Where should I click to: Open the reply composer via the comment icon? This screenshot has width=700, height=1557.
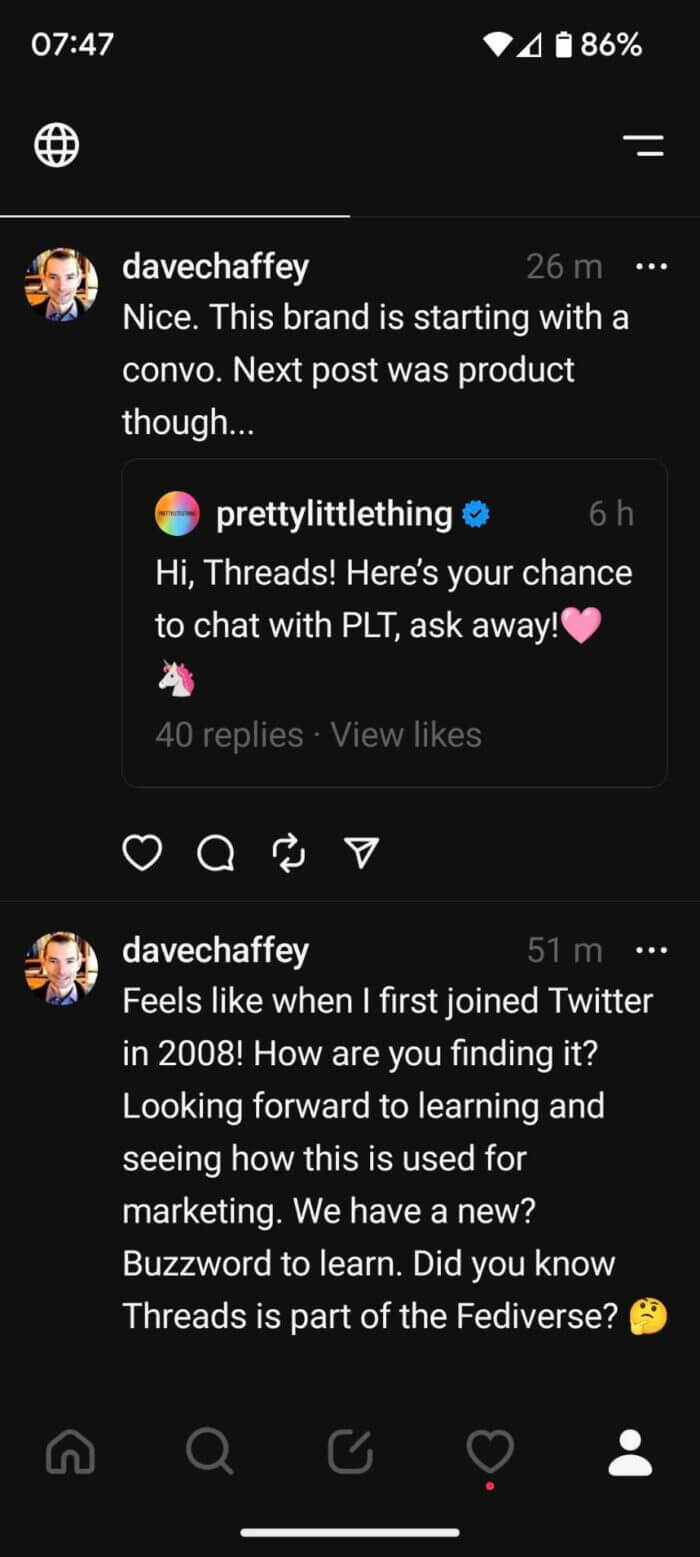[215, 852]
